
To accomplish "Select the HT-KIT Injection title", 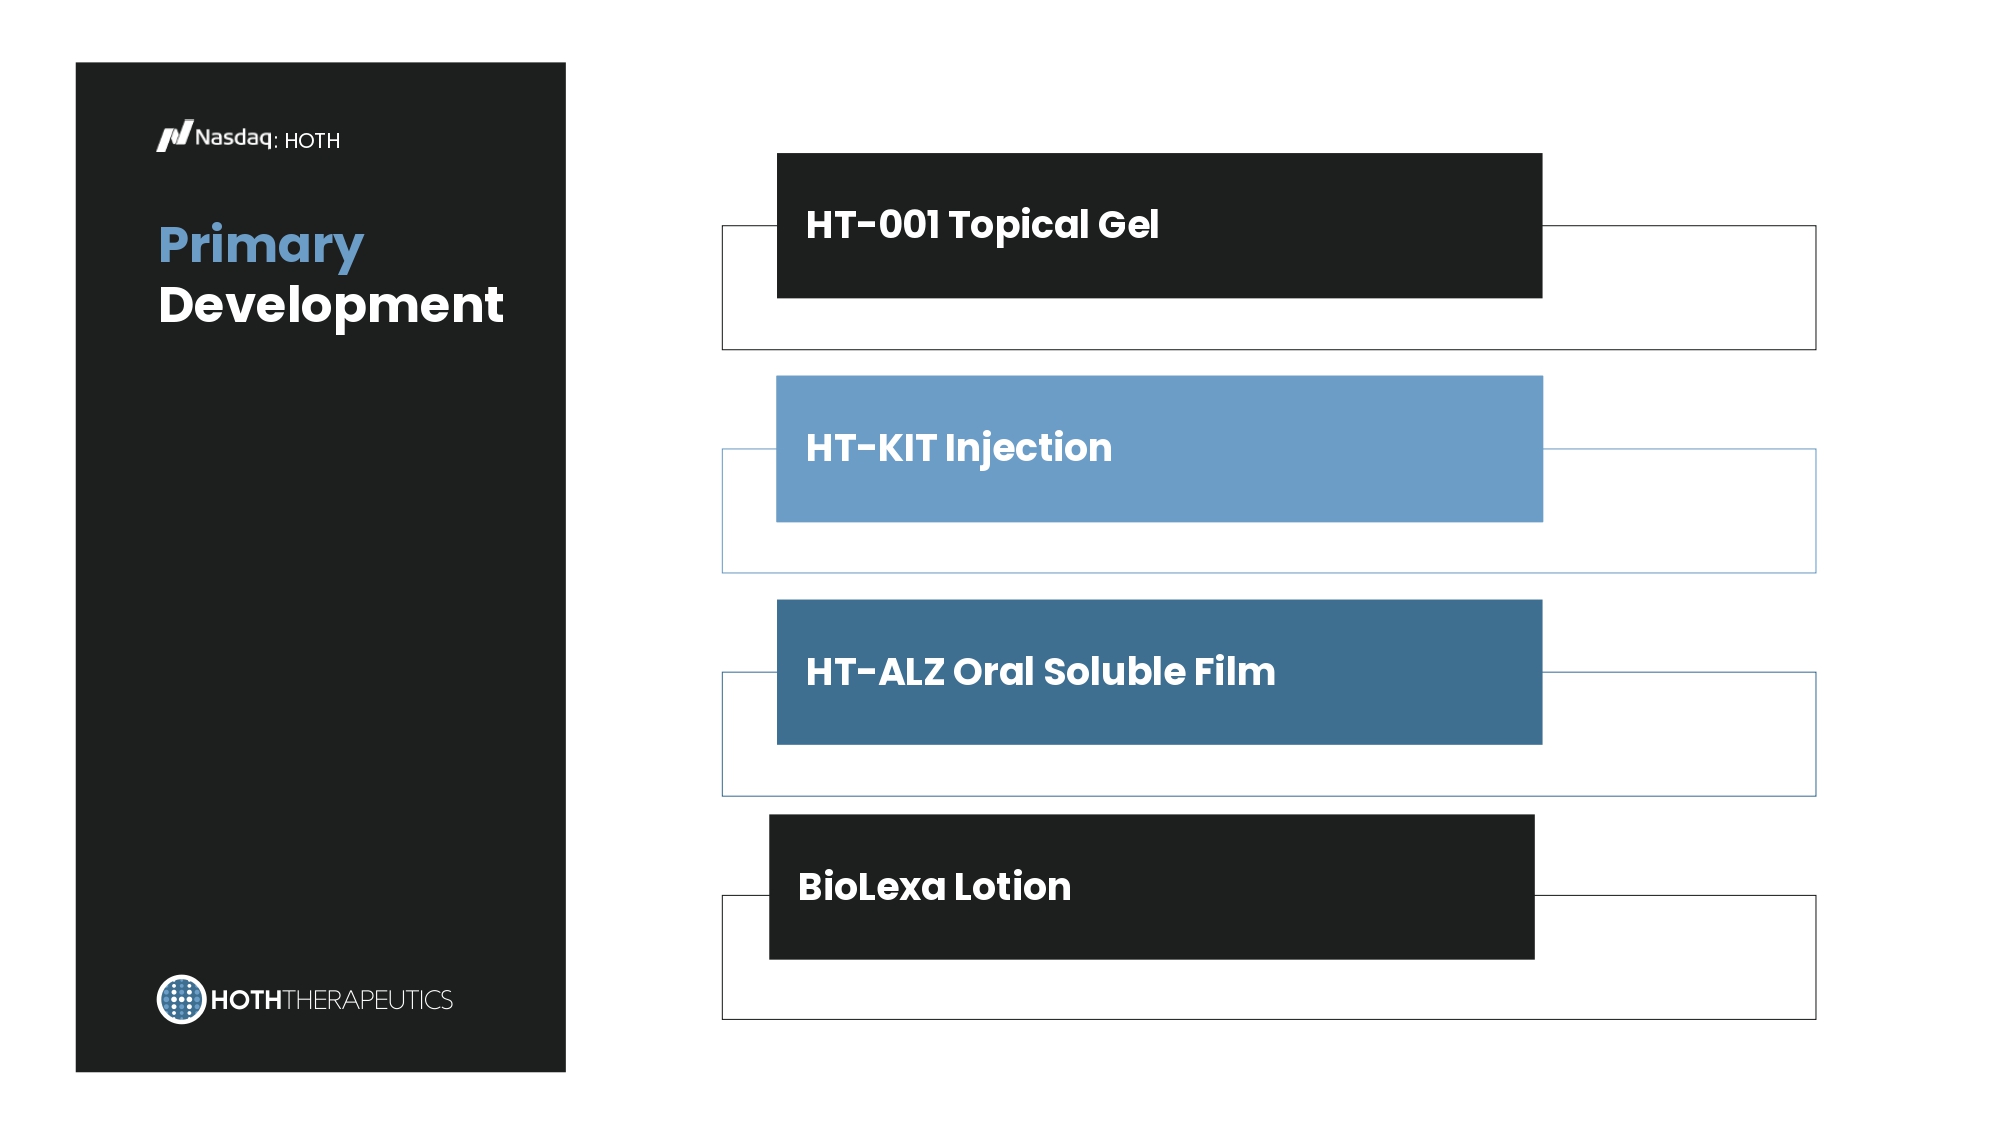I will click(x=958, y=448).
